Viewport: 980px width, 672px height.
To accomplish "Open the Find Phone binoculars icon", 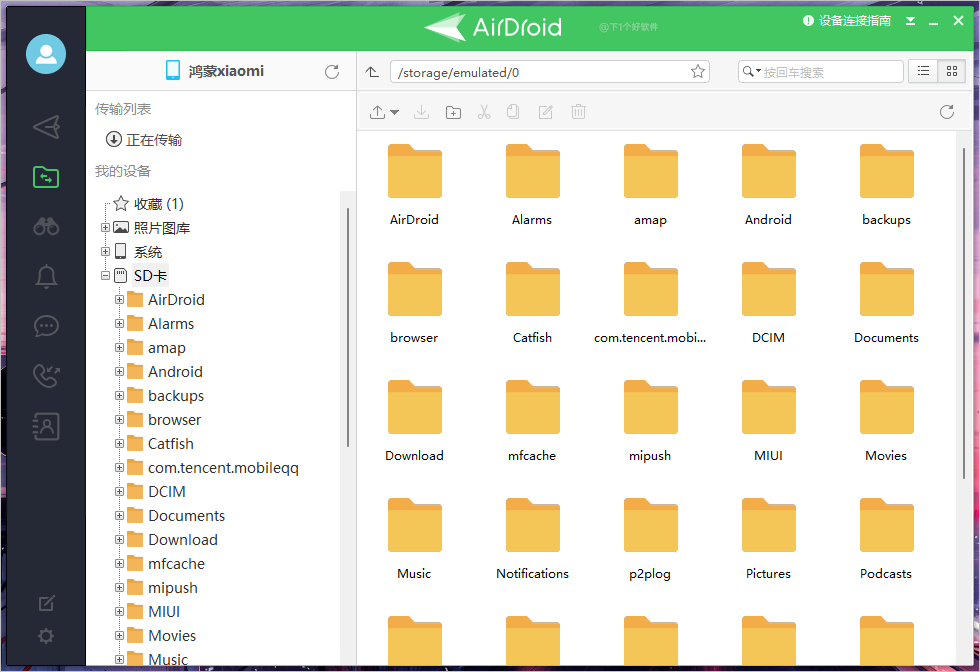I will point(46,226).
